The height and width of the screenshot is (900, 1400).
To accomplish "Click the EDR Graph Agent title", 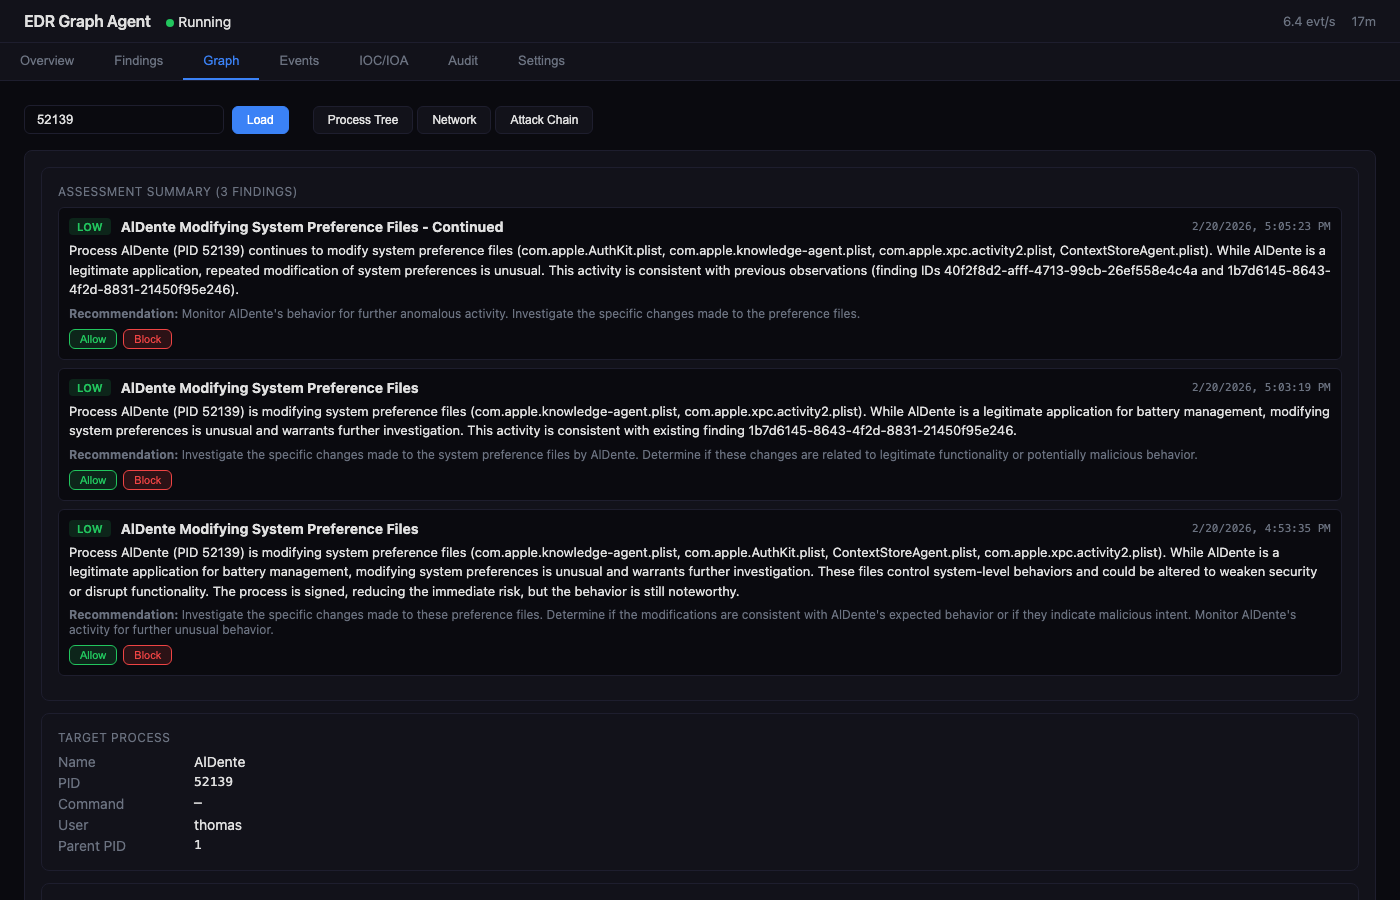I will pyautogui.click(x=87, y=21).
